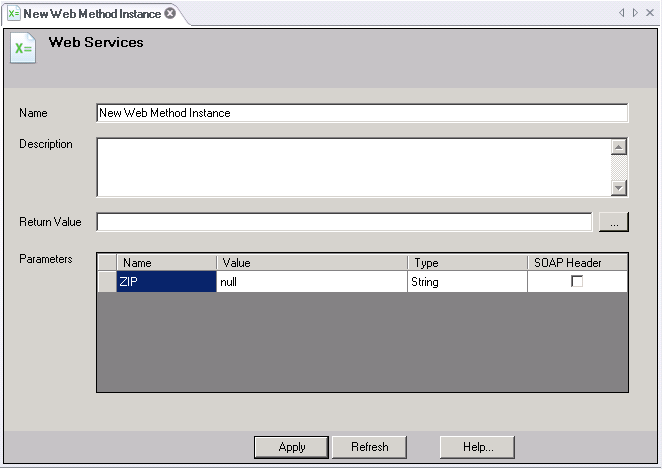The image size is (662, 469).
Task: Select the New Web Method Instance tab
Action: click(90, 14)
